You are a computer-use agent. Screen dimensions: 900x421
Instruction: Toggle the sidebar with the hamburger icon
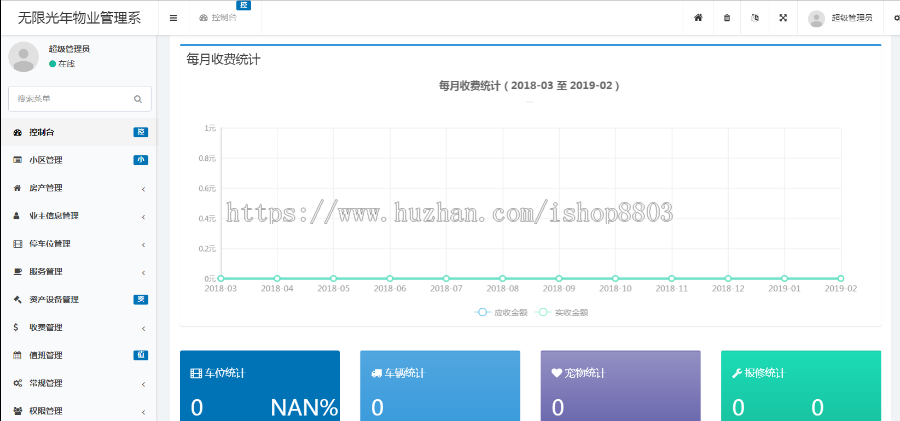point(173,18)
